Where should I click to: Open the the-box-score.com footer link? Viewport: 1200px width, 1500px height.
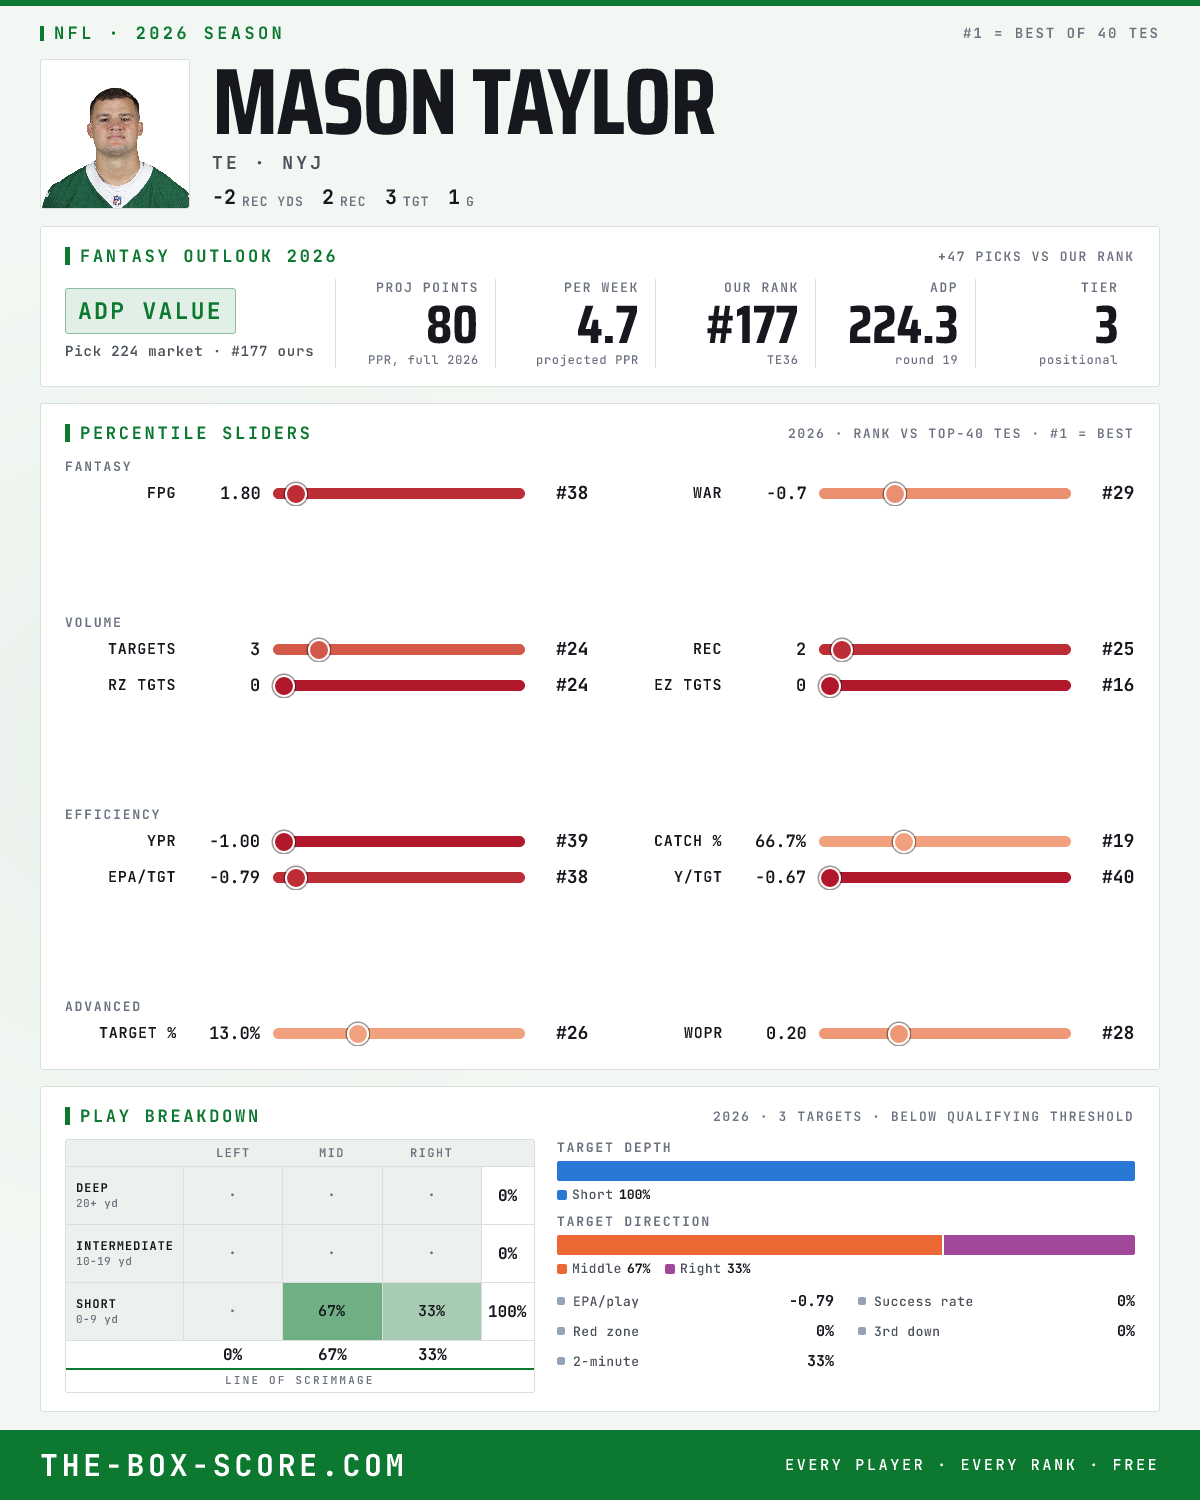coord(223,1465)
